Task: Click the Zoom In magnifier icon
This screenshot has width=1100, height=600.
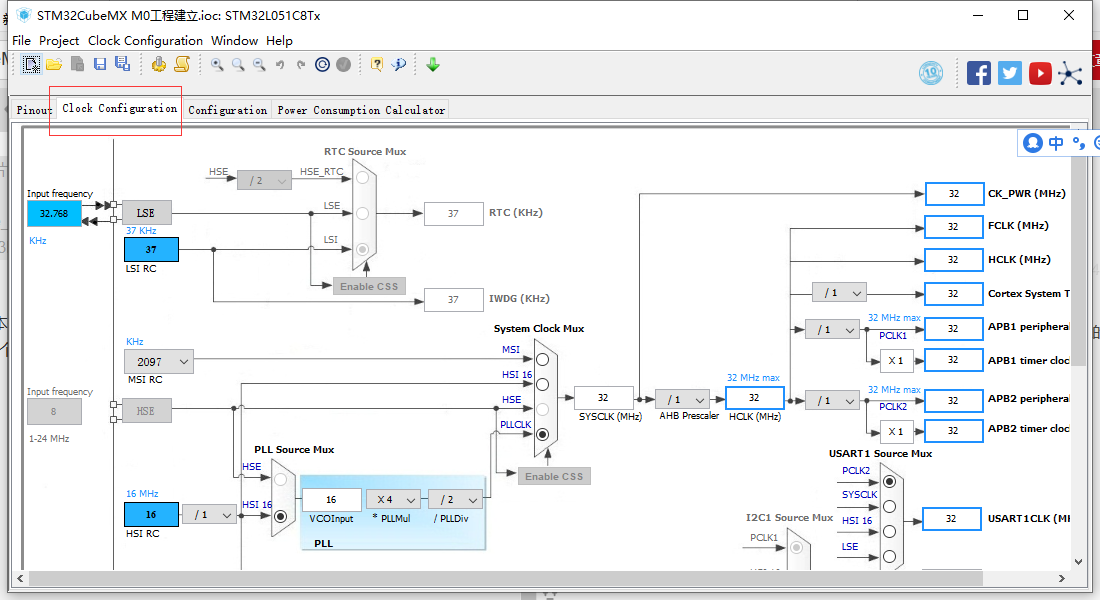Action: coord(217,65)
